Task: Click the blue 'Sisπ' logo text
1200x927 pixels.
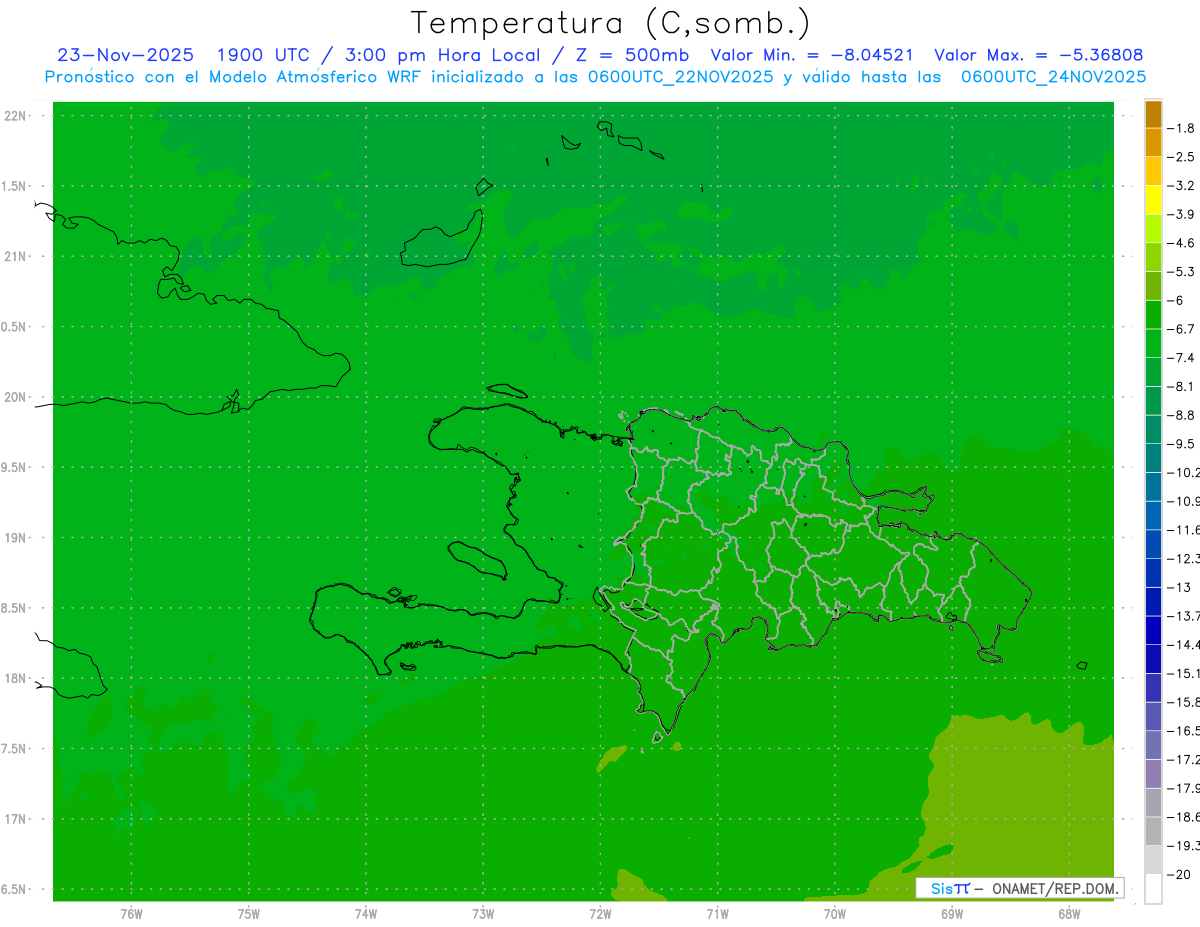Action: pos(949,888)
